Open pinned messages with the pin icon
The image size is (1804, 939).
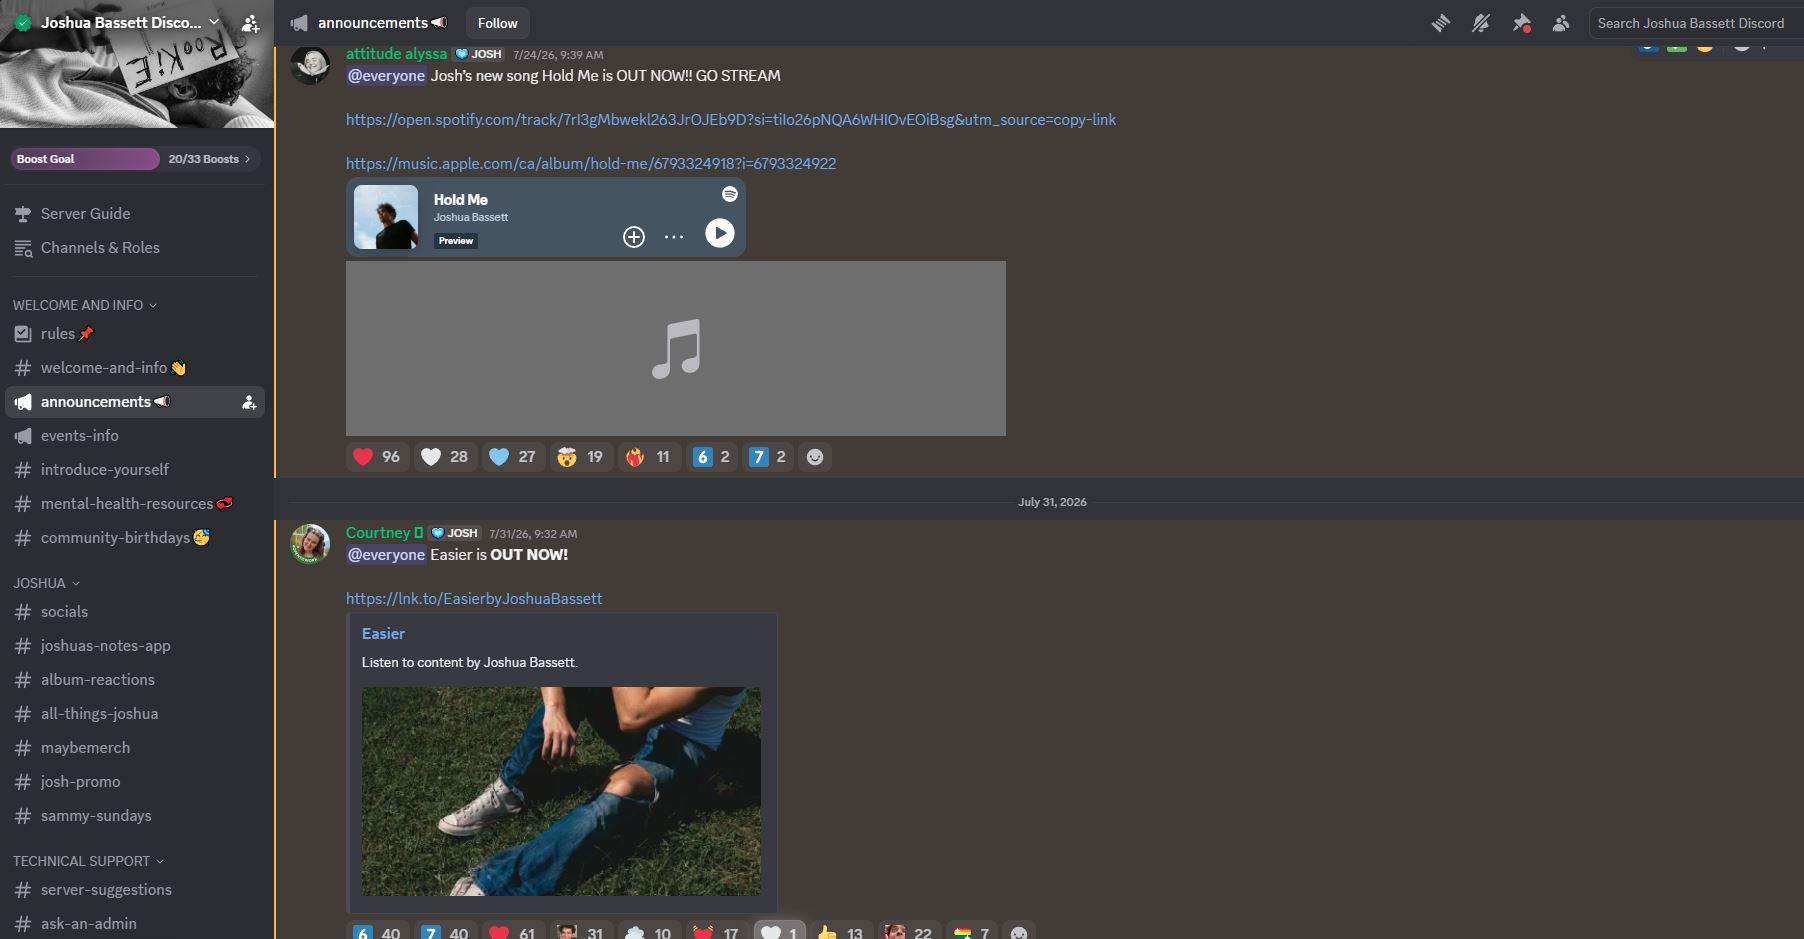tap(1521, 23)
